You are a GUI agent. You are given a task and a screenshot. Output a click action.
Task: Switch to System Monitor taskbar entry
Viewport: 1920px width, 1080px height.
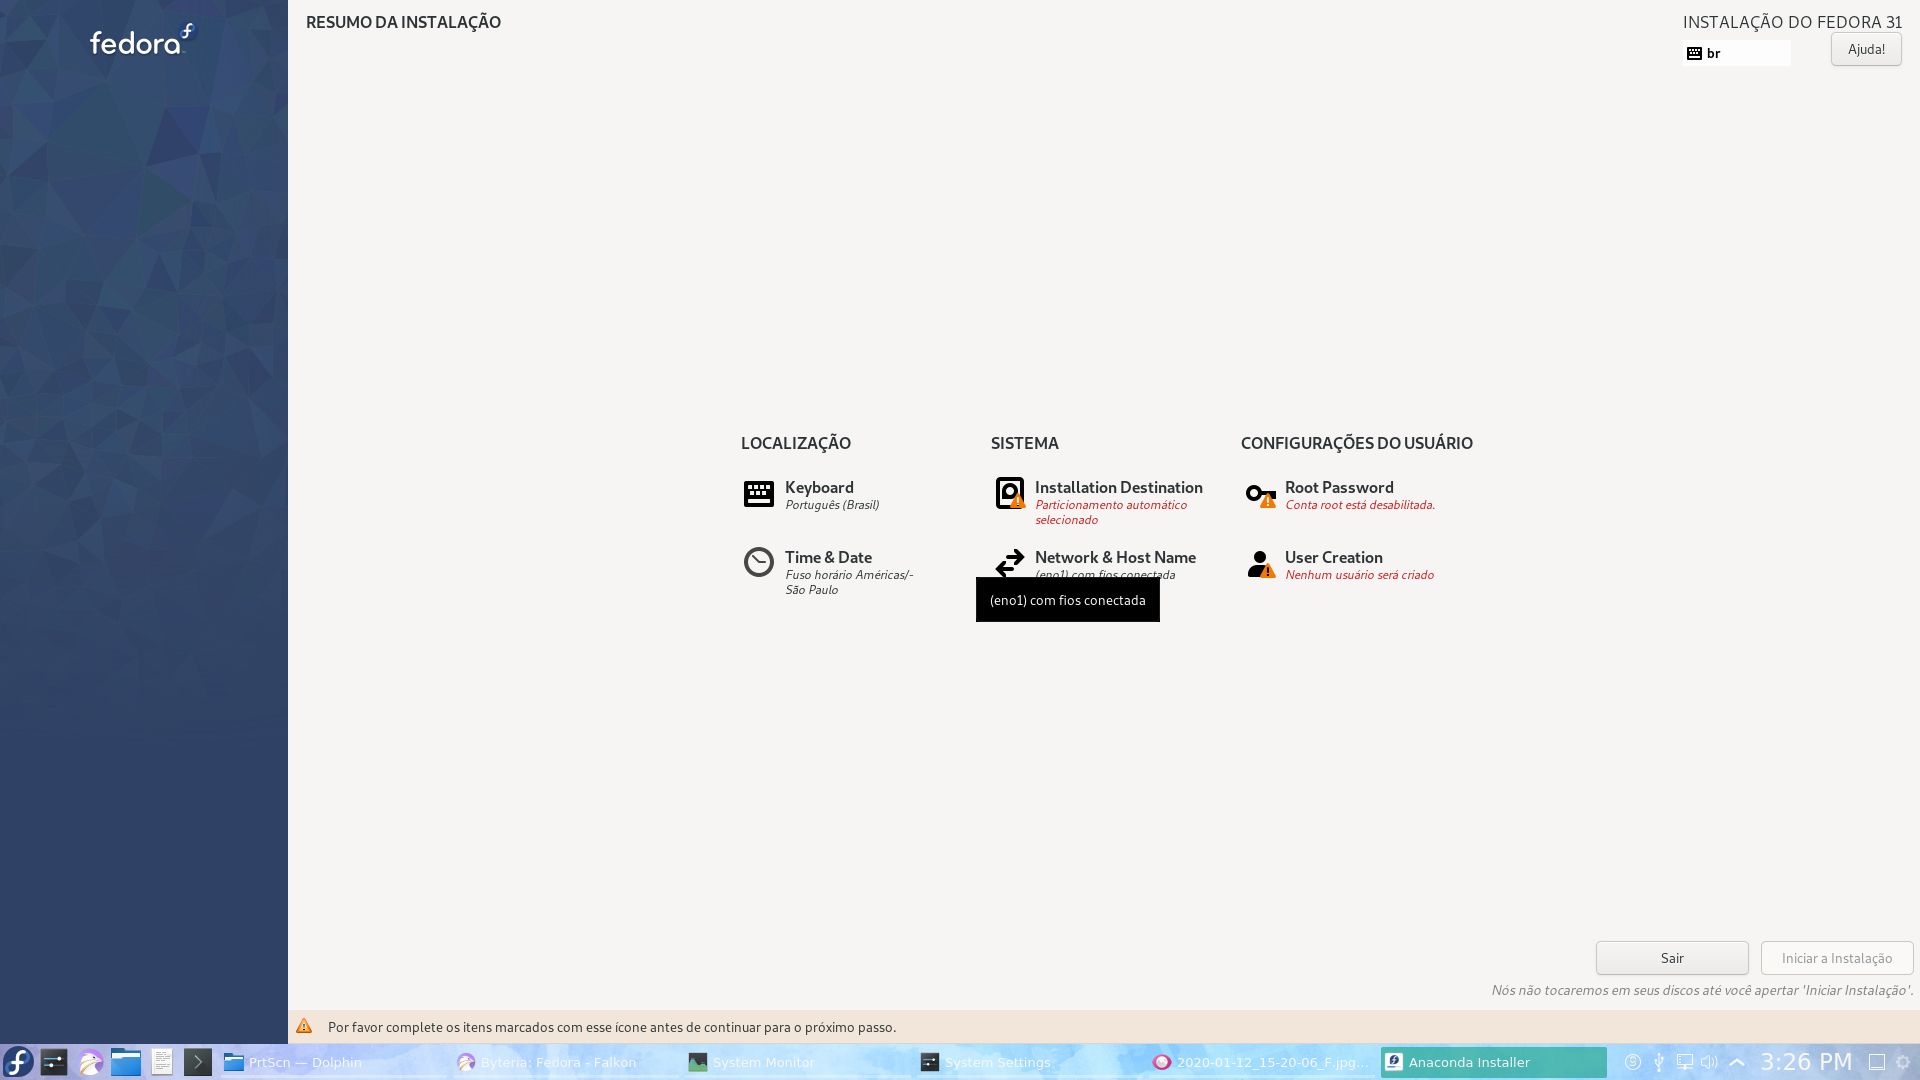point(796,1062)
